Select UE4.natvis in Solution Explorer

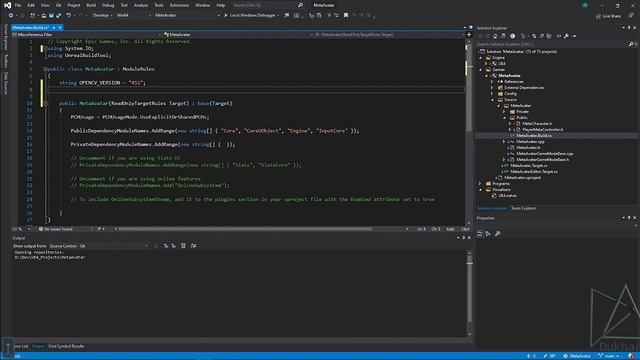pos(507,196)
